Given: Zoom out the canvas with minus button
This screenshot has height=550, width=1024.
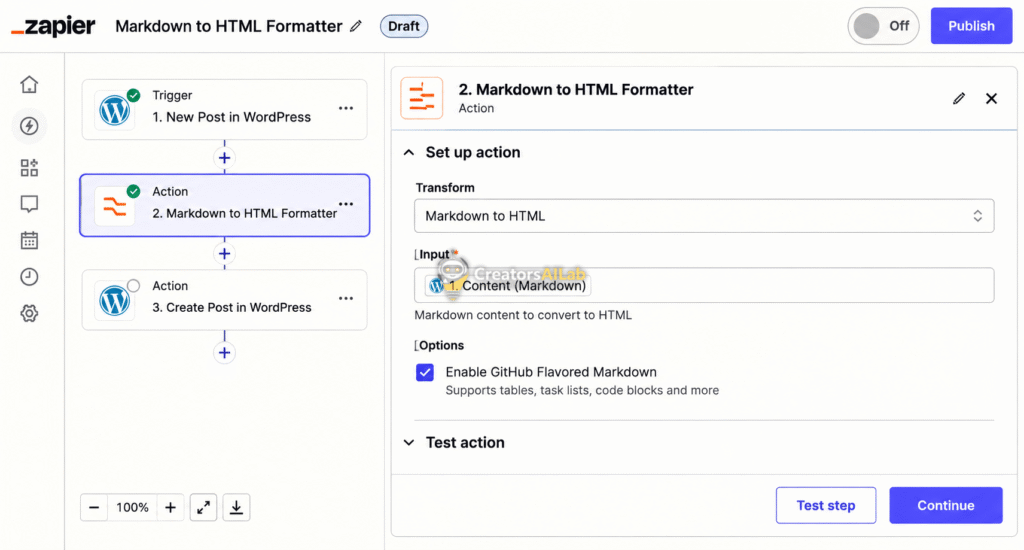Looking at the screenshot, I should click(94, 508).
